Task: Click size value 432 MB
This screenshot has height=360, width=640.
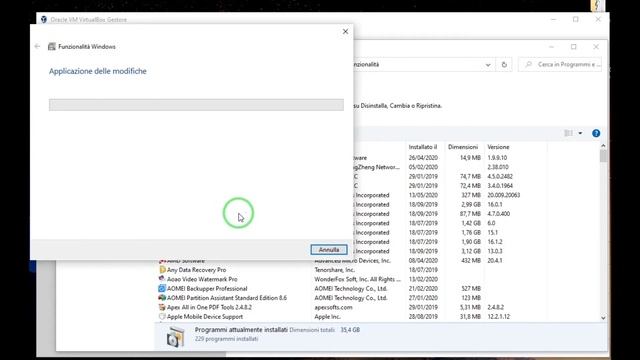Action: (471, 260)
